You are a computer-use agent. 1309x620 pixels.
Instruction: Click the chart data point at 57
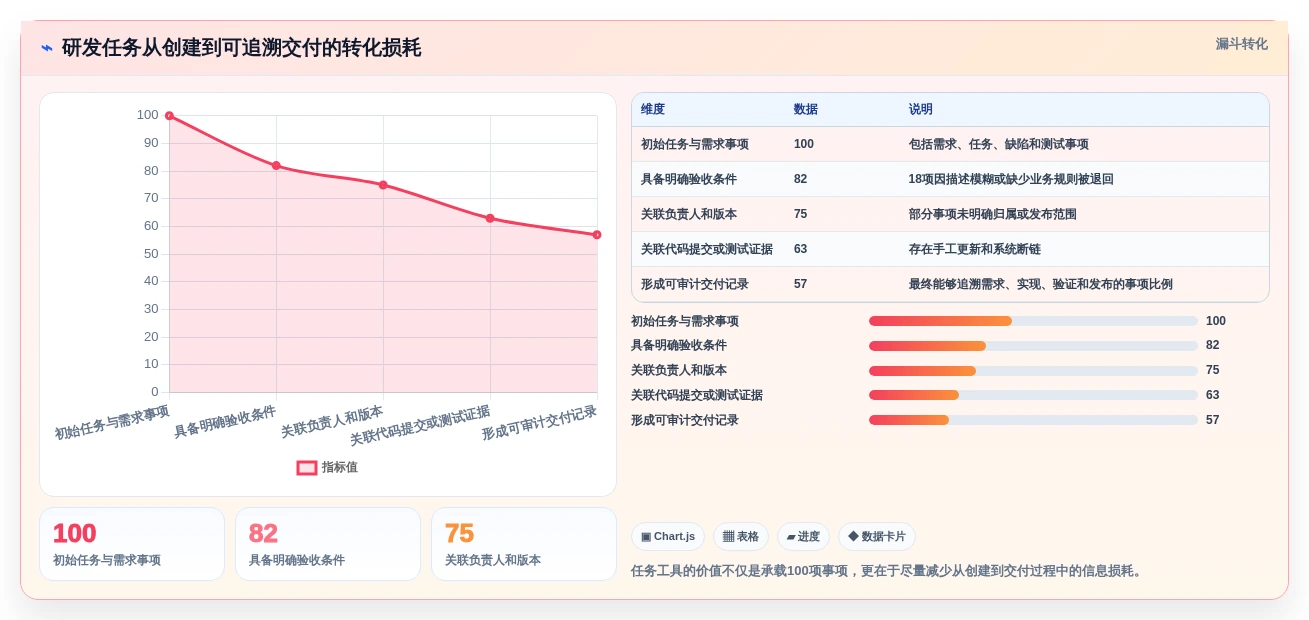[597, 235]
